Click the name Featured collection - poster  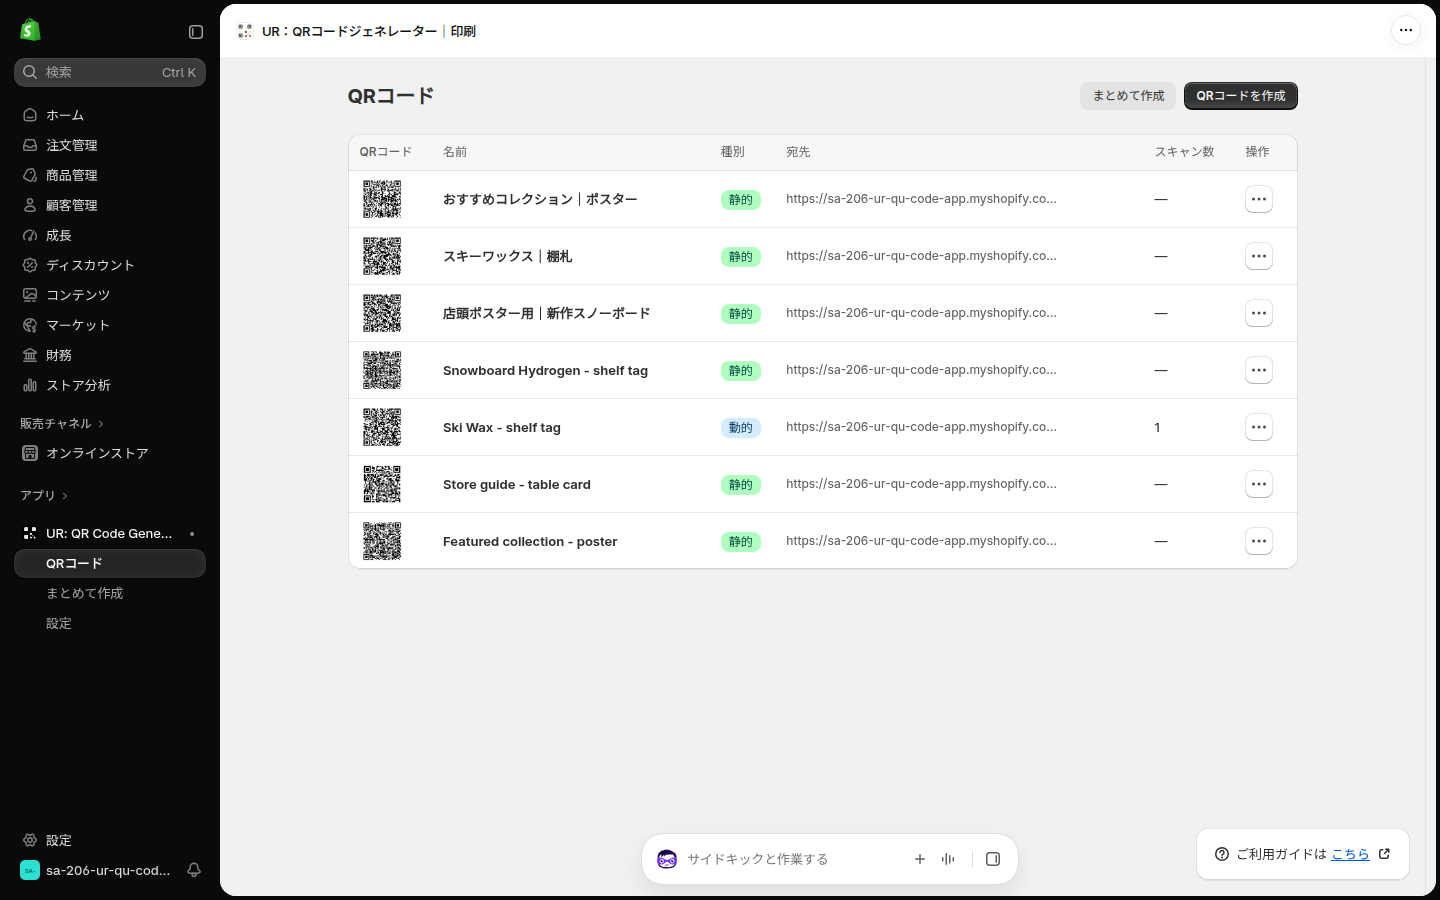[530, 542]
